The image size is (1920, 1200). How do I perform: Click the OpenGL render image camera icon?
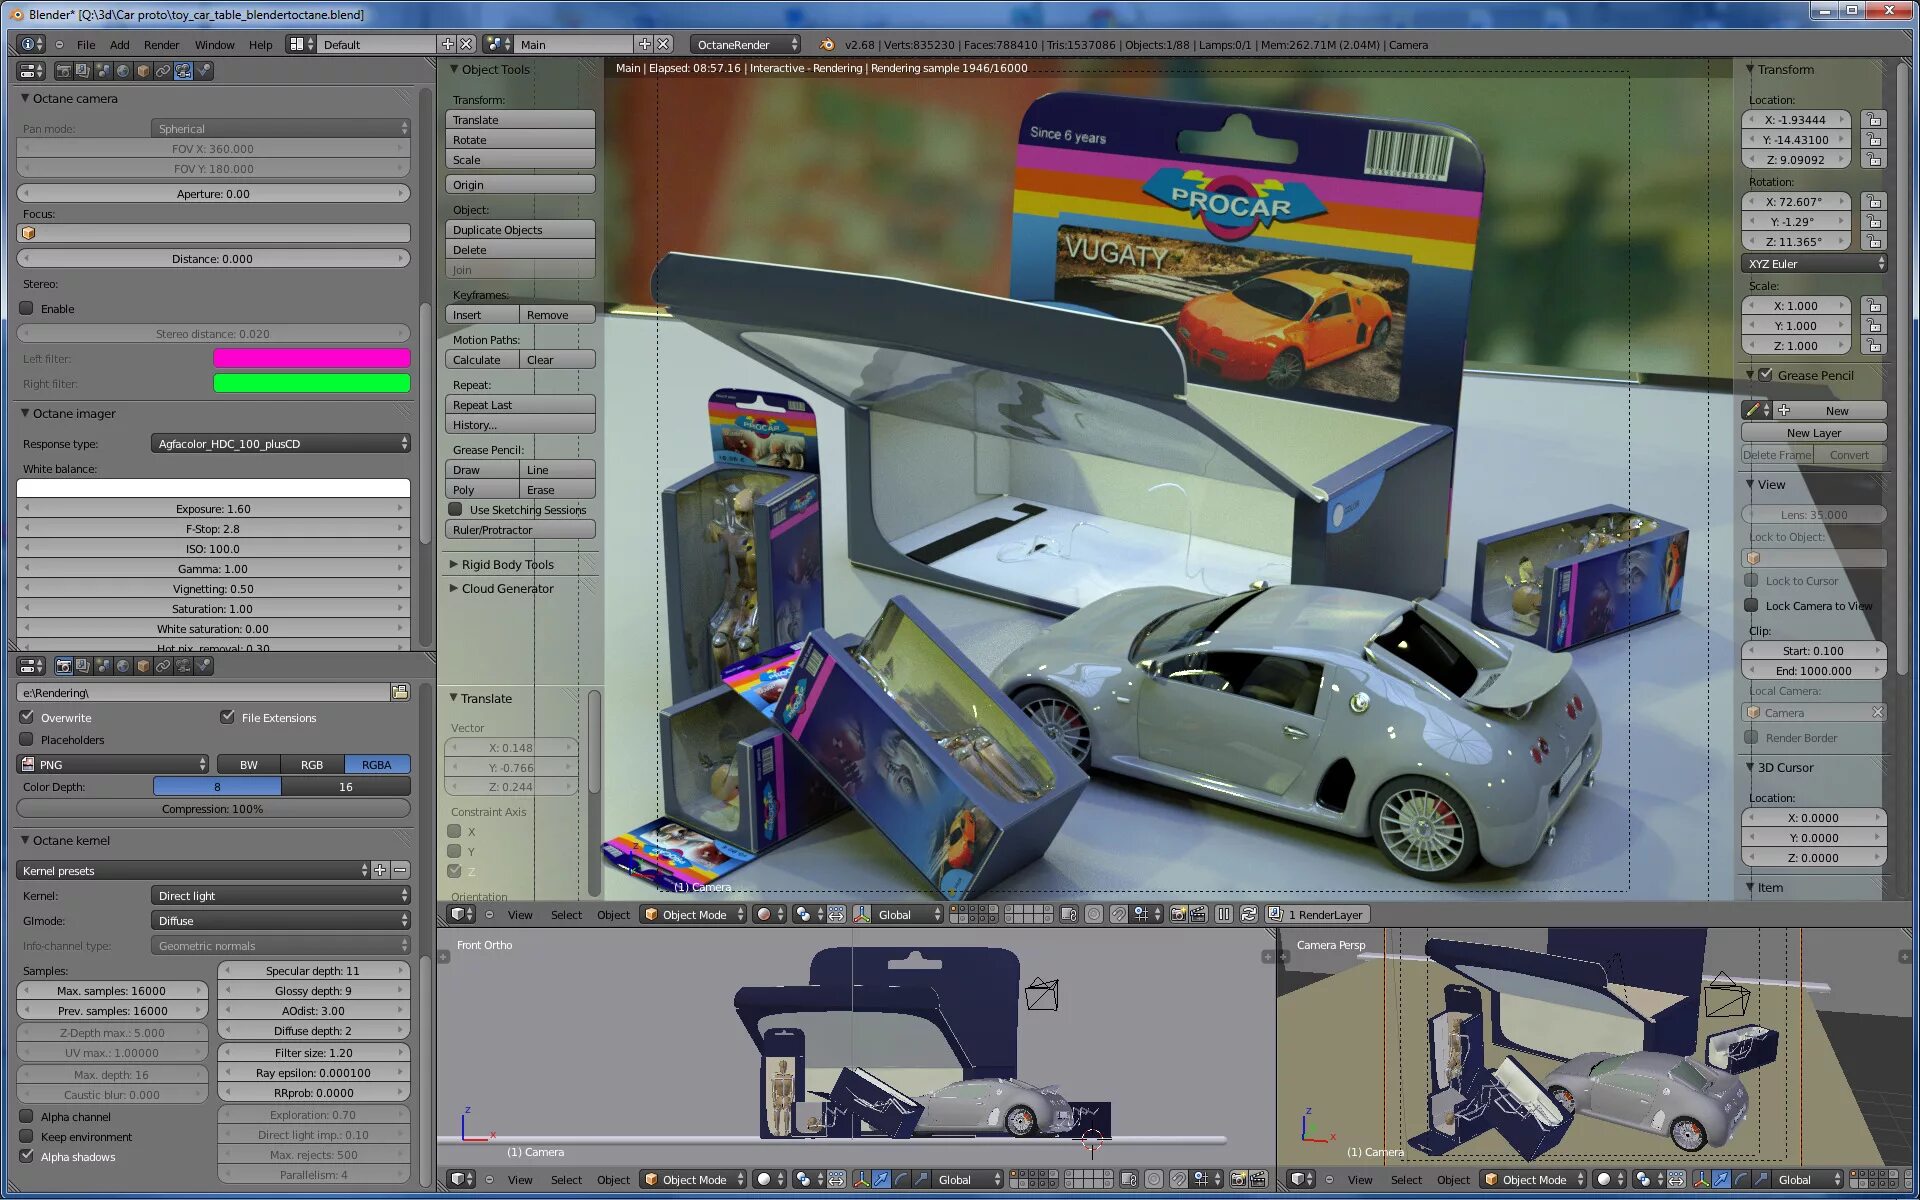pos(1179,914)
